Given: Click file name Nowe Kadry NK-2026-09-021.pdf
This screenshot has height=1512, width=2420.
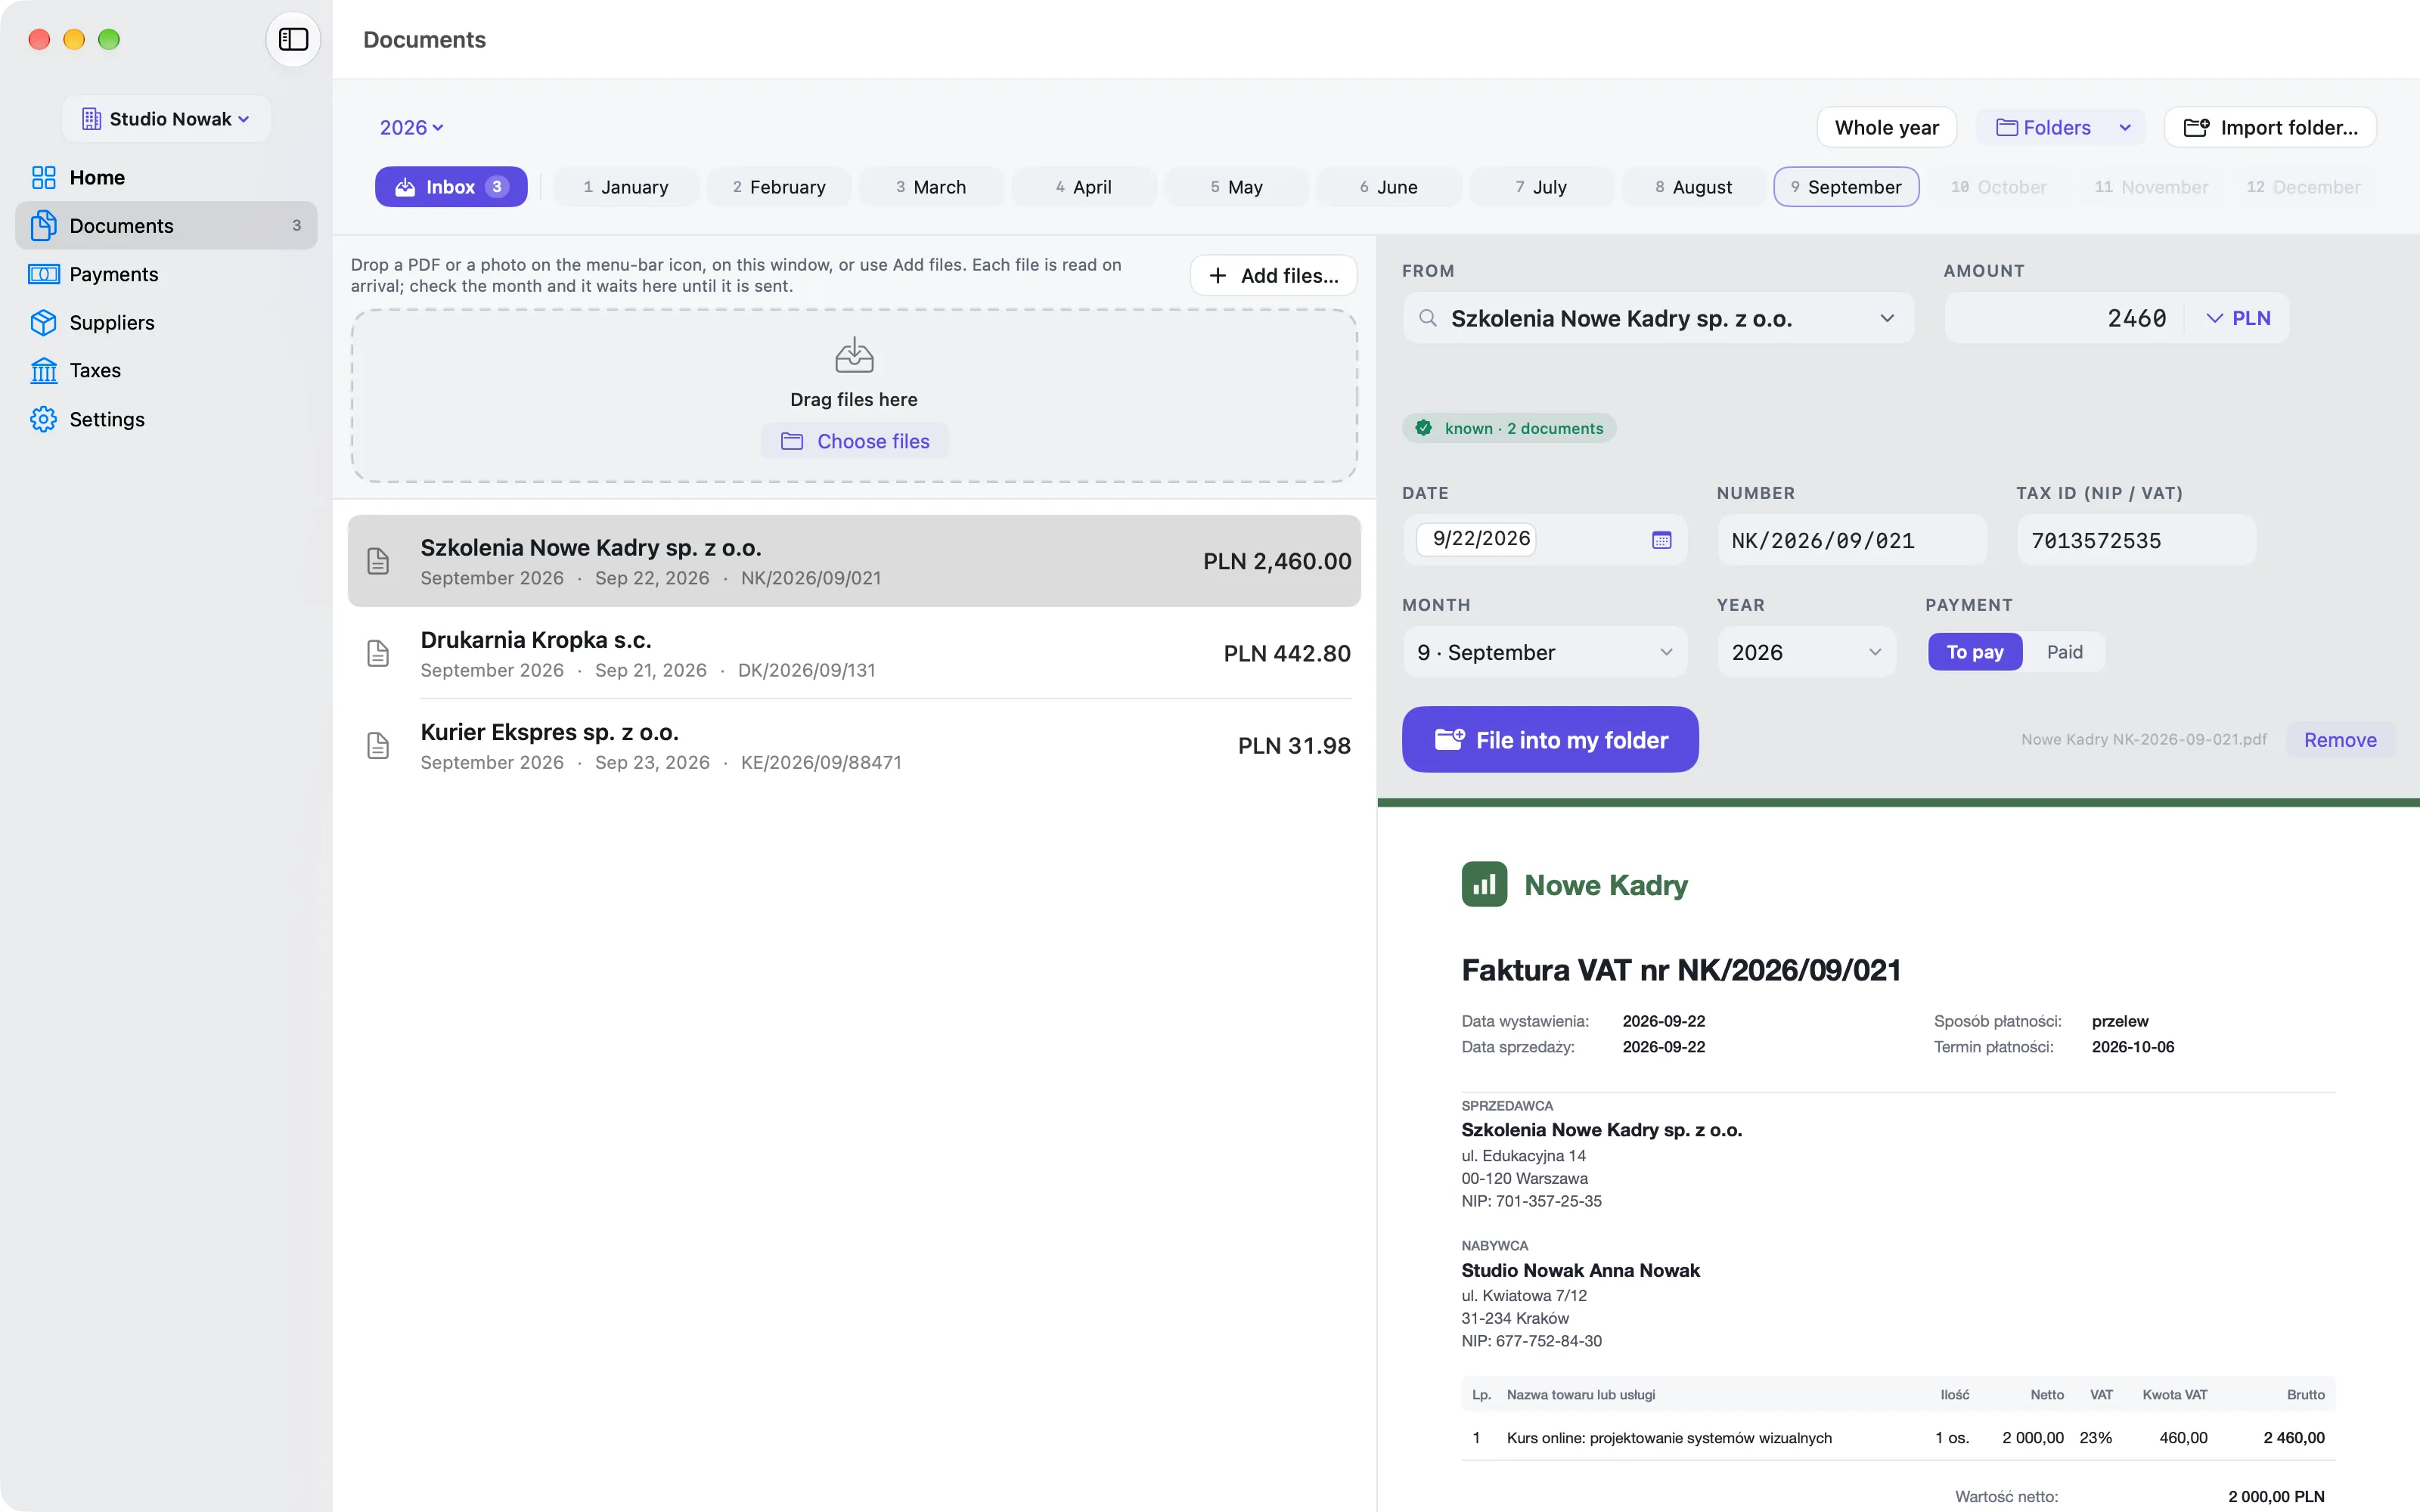Looking at the screenshot, I should coord(2143,739).
